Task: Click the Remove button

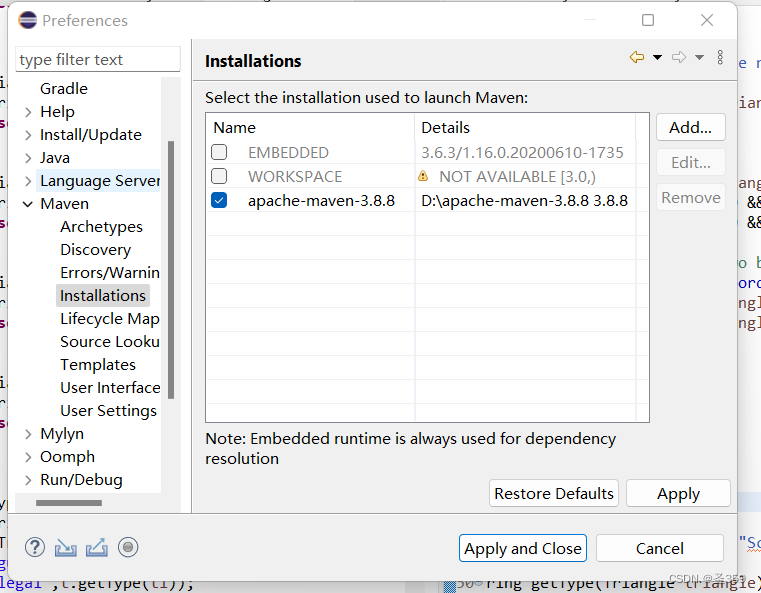Action: (x=691, y=198)
